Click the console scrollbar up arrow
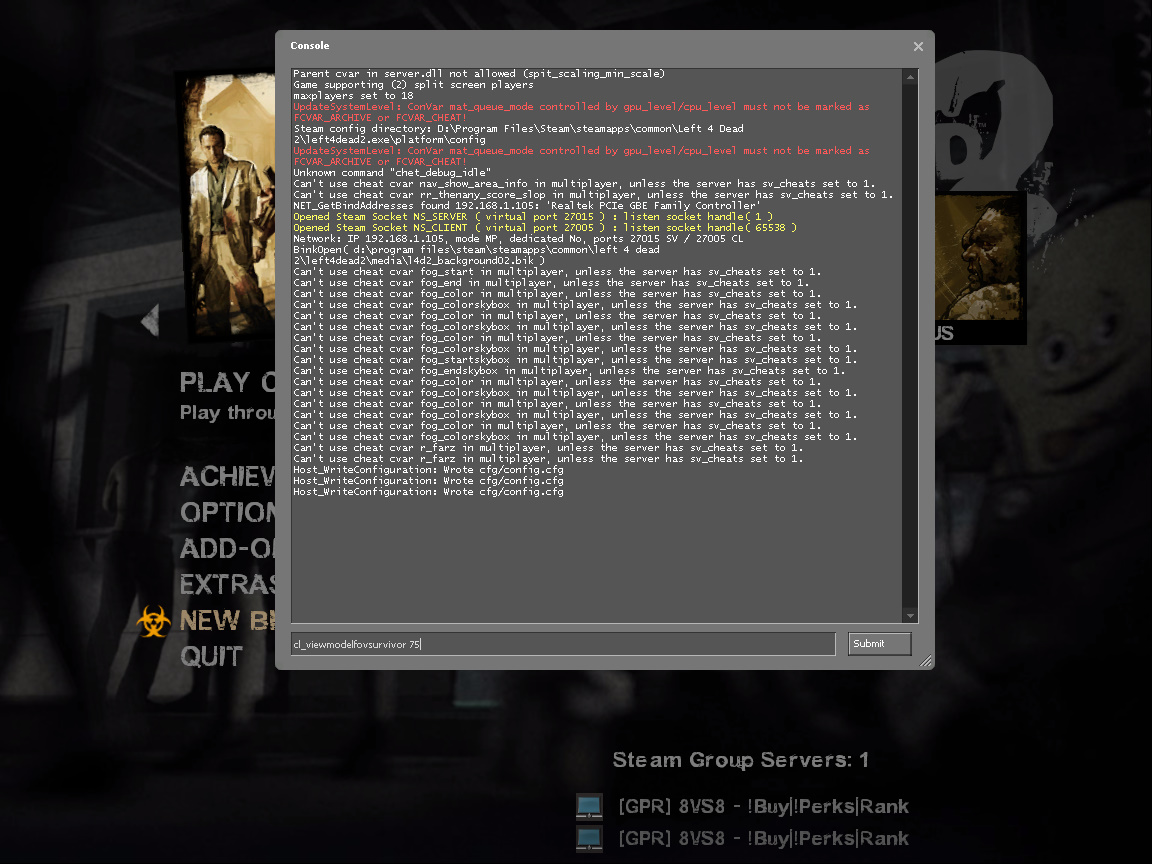This screenshot has width=1152, height=864. 910,76
